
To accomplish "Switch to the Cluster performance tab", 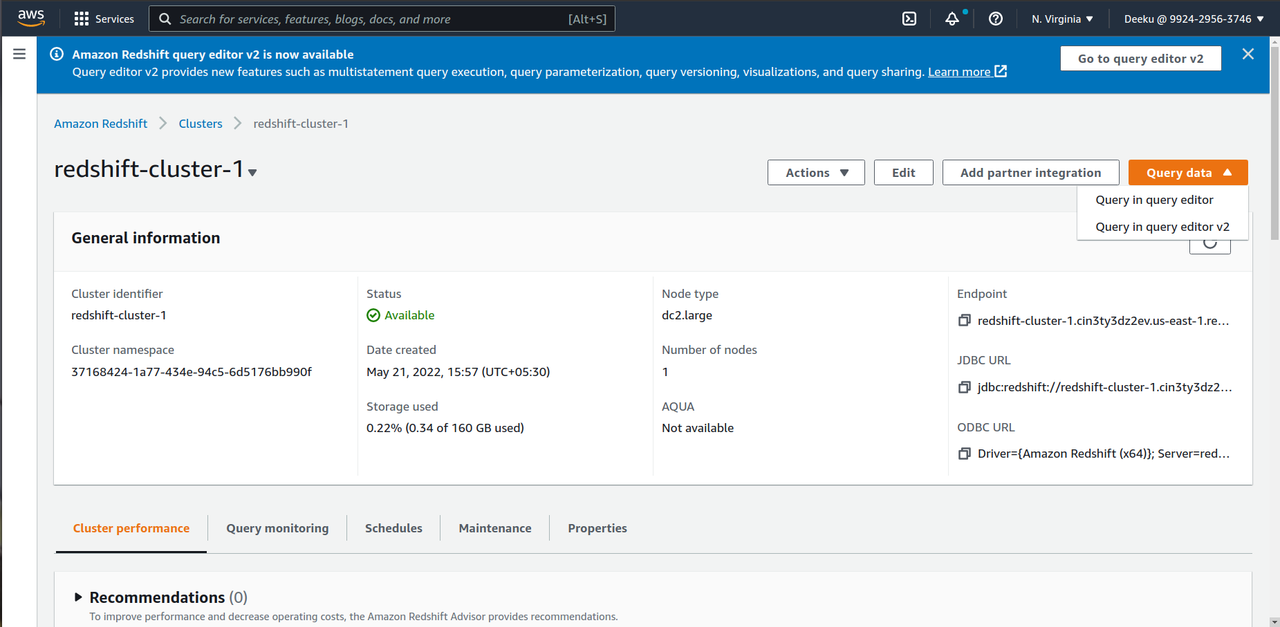I will [x=131, y=528].
